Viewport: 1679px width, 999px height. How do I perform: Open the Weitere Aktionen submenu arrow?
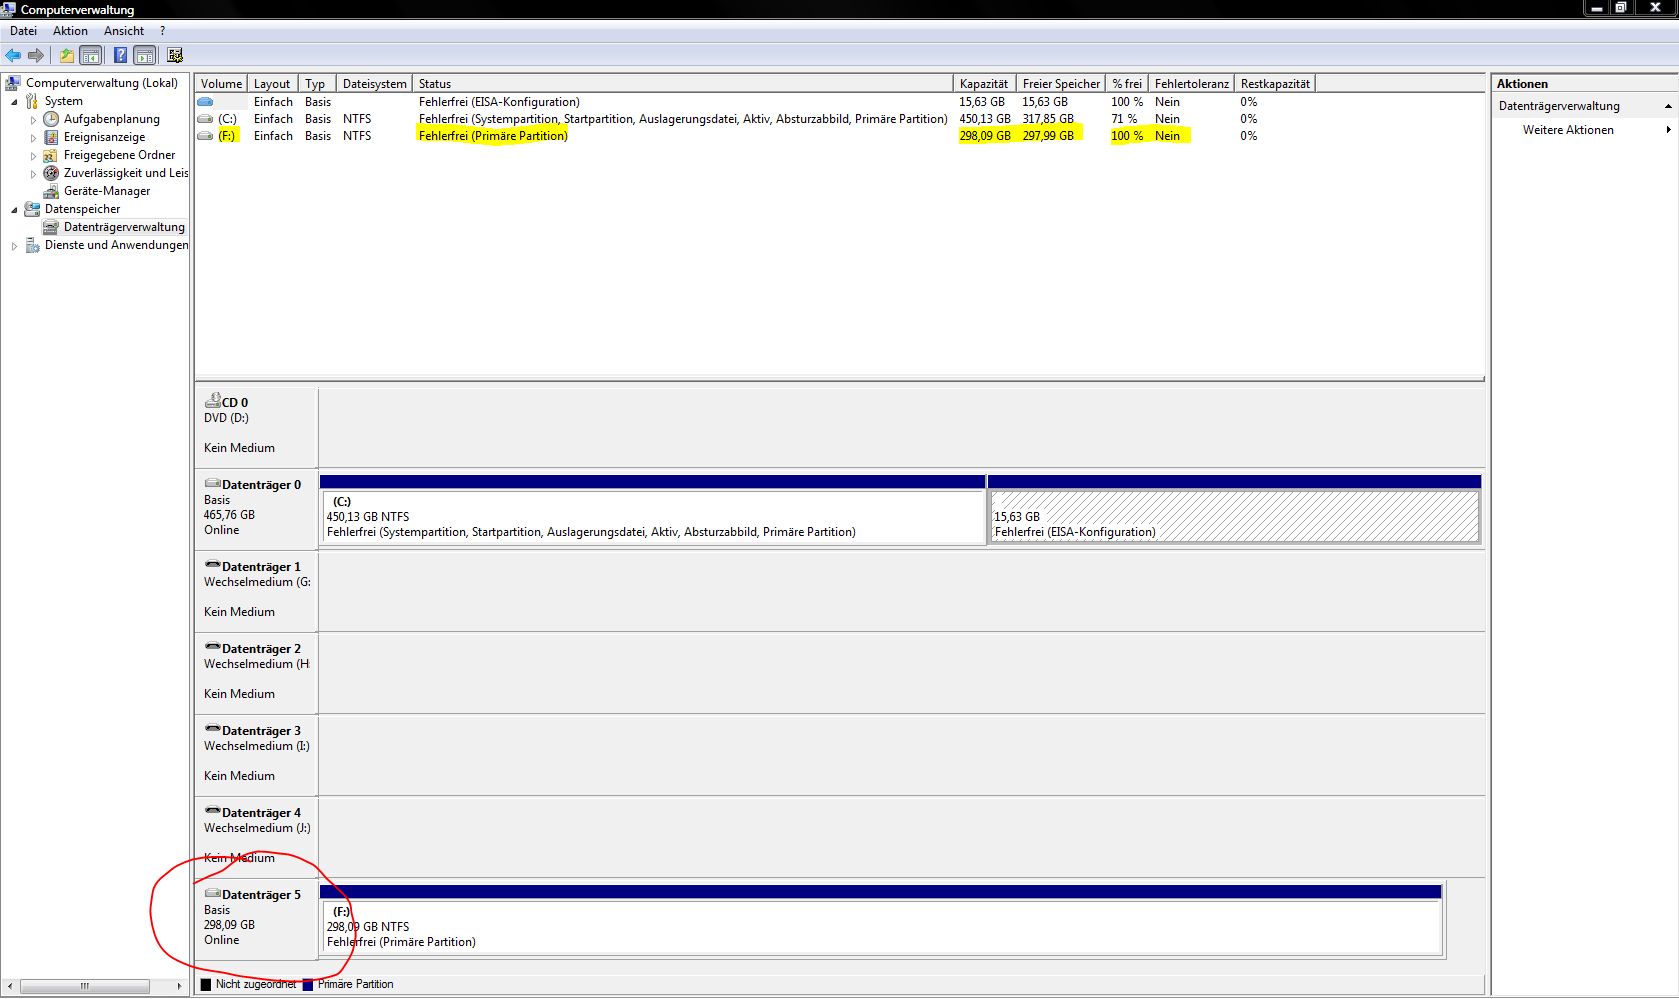[x=1668, y=130]
